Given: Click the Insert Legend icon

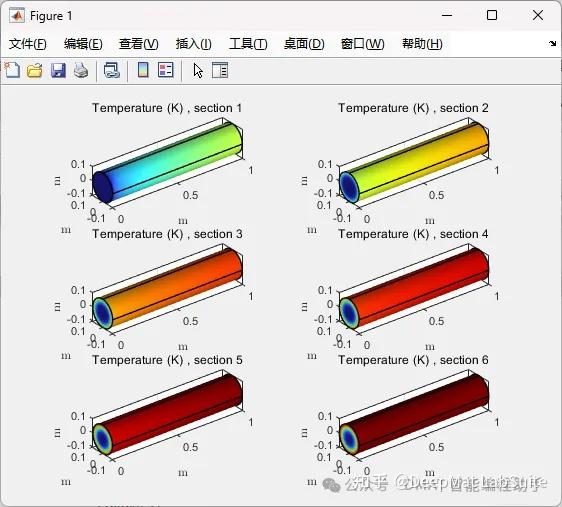Looking at the screenshot, I should [166, 70].
